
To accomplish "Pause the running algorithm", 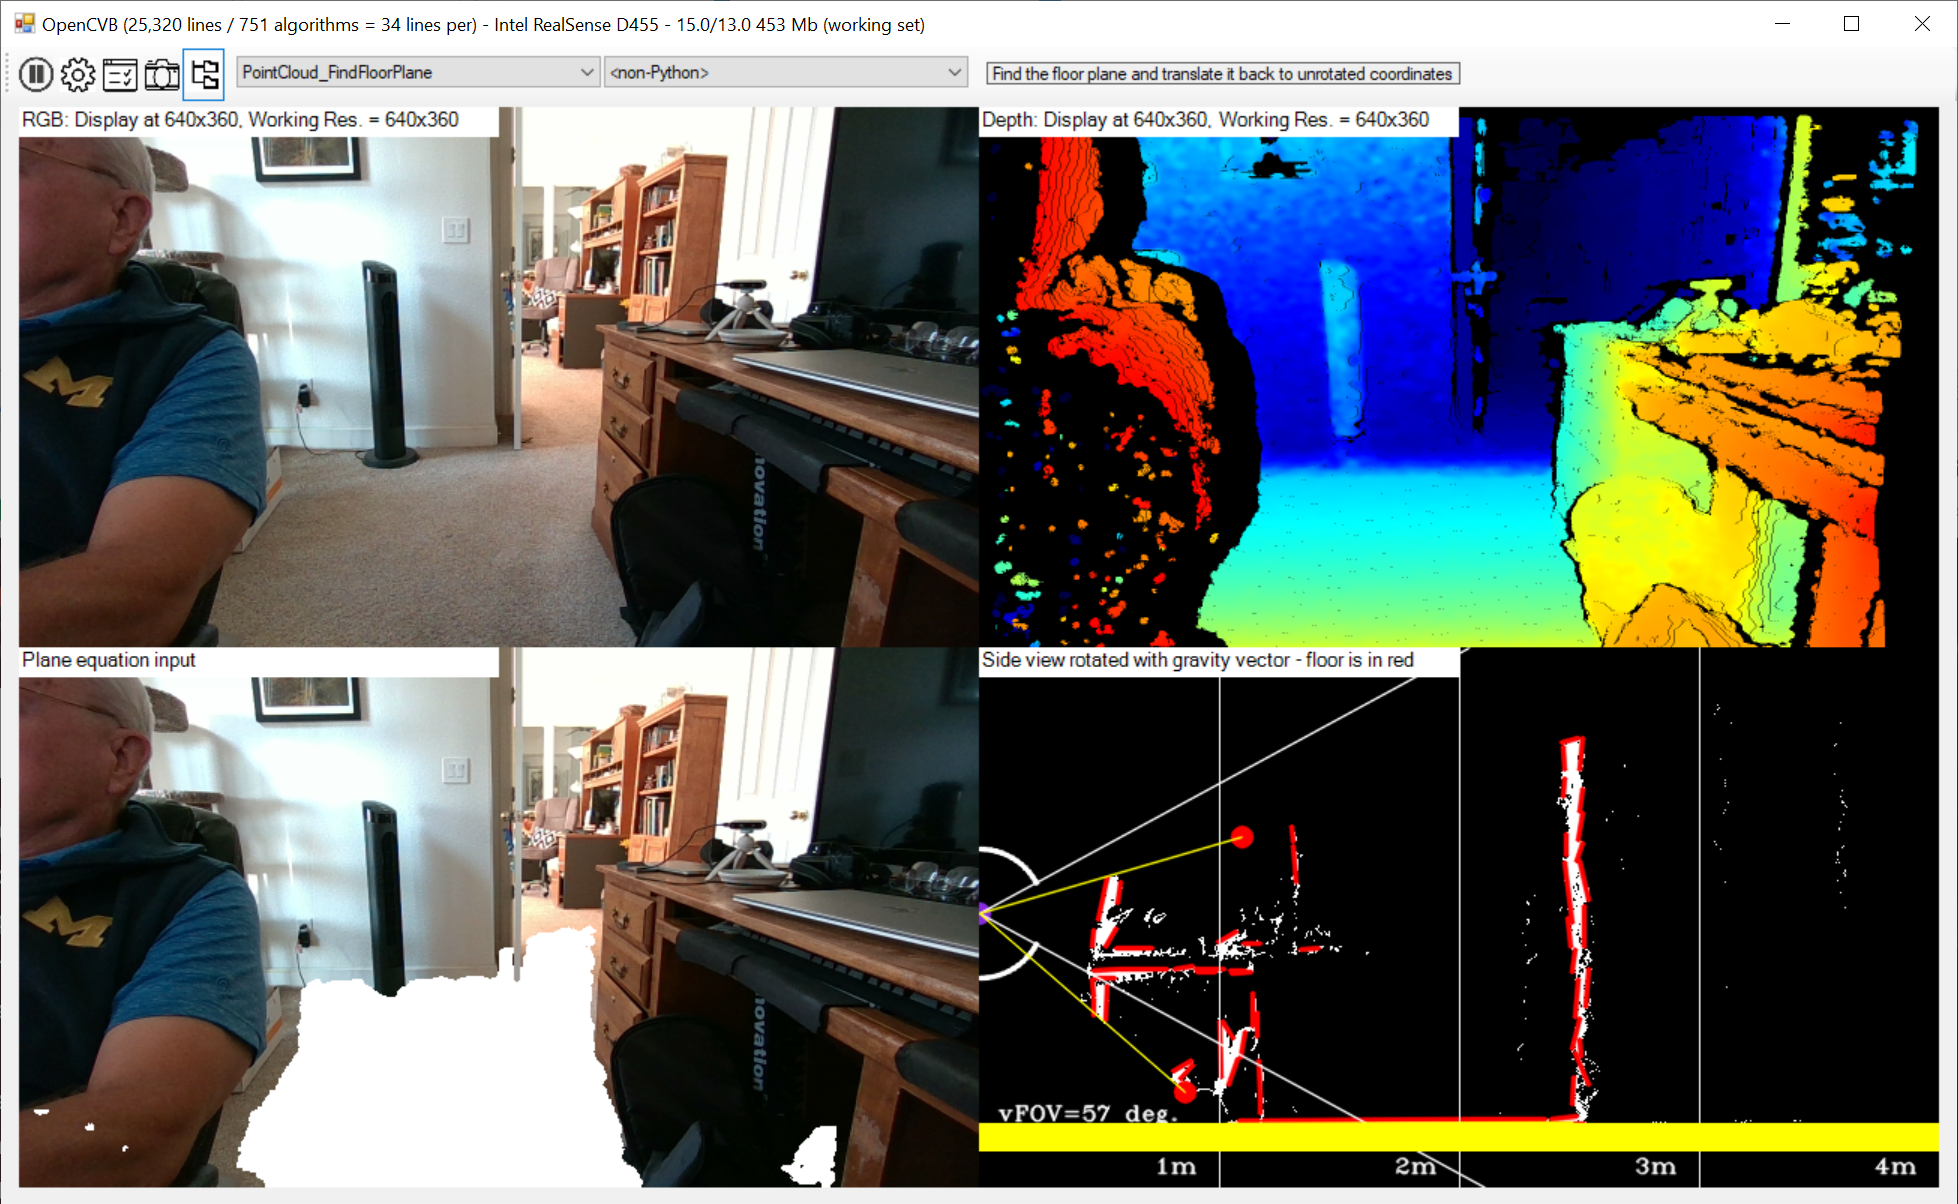I will [36, 74].
